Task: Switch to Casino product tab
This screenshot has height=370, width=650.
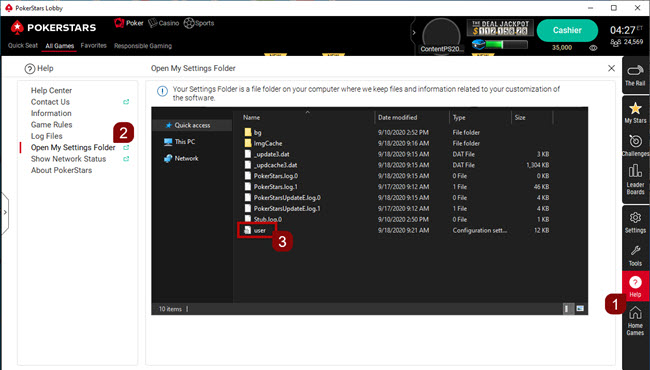Action: point(164,23)
